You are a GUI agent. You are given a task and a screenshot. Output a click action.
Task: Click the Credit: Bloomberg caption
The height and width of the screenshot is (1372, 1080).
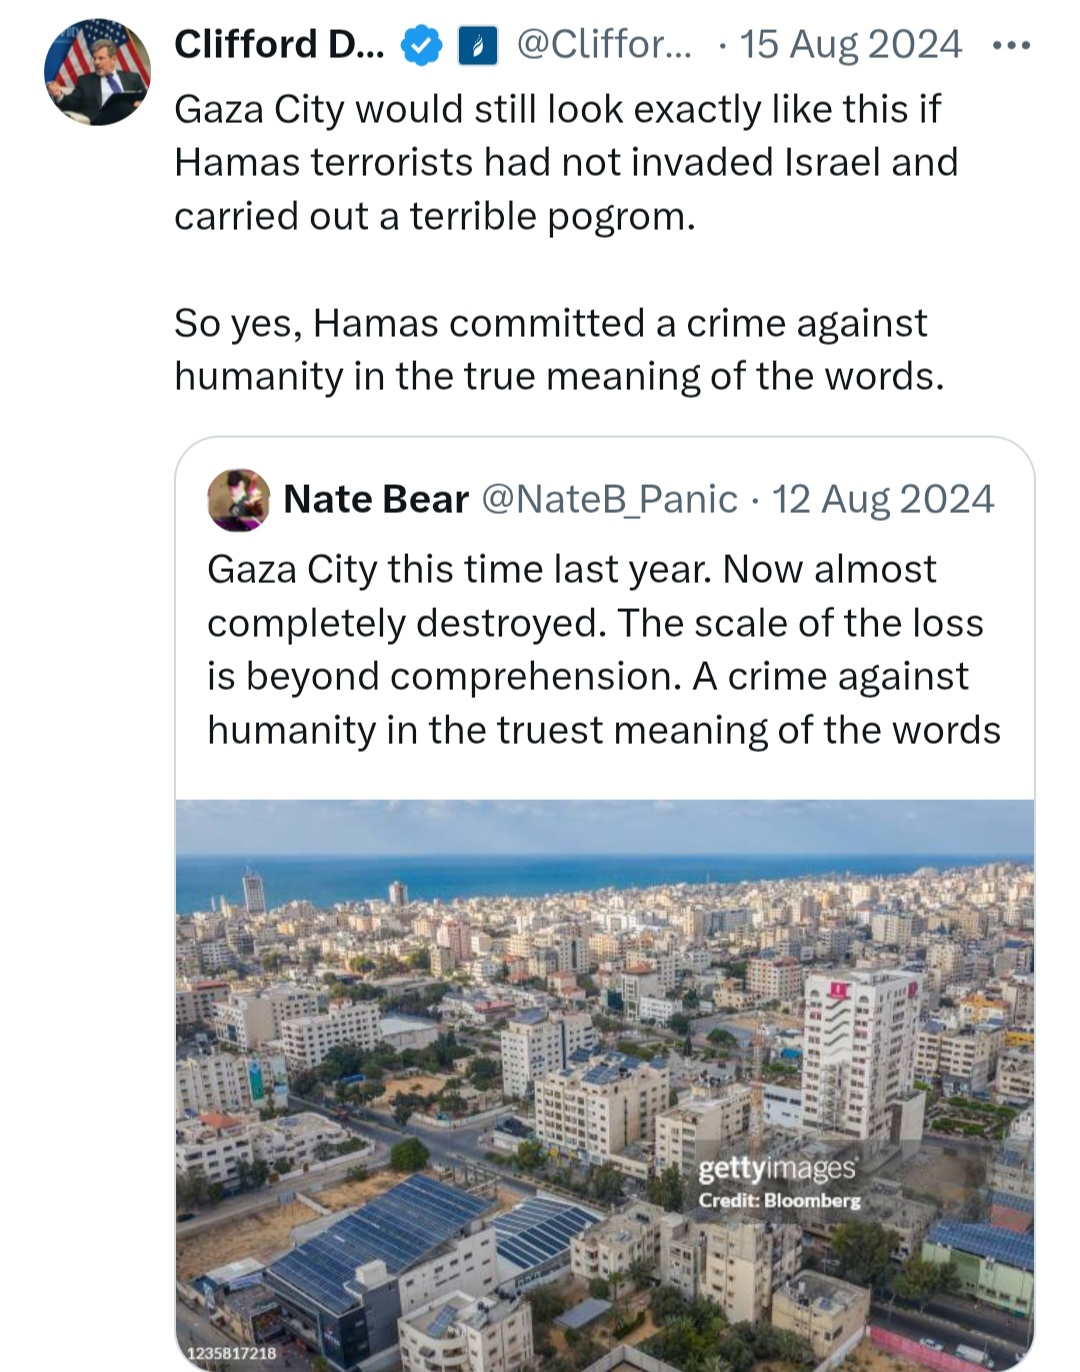coord(779,1200)
